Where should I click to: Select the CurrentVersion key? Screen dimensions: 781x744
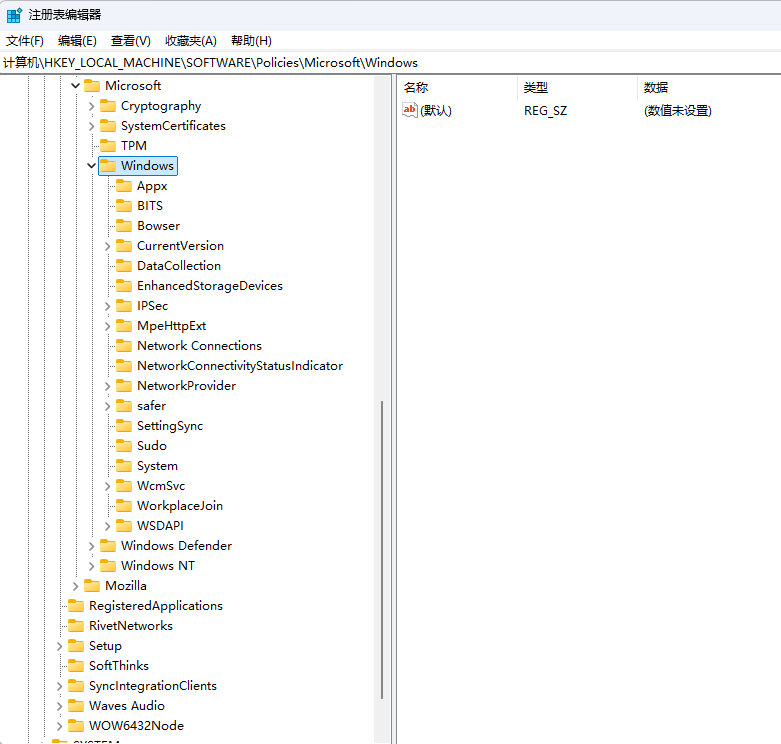[180, 246]
